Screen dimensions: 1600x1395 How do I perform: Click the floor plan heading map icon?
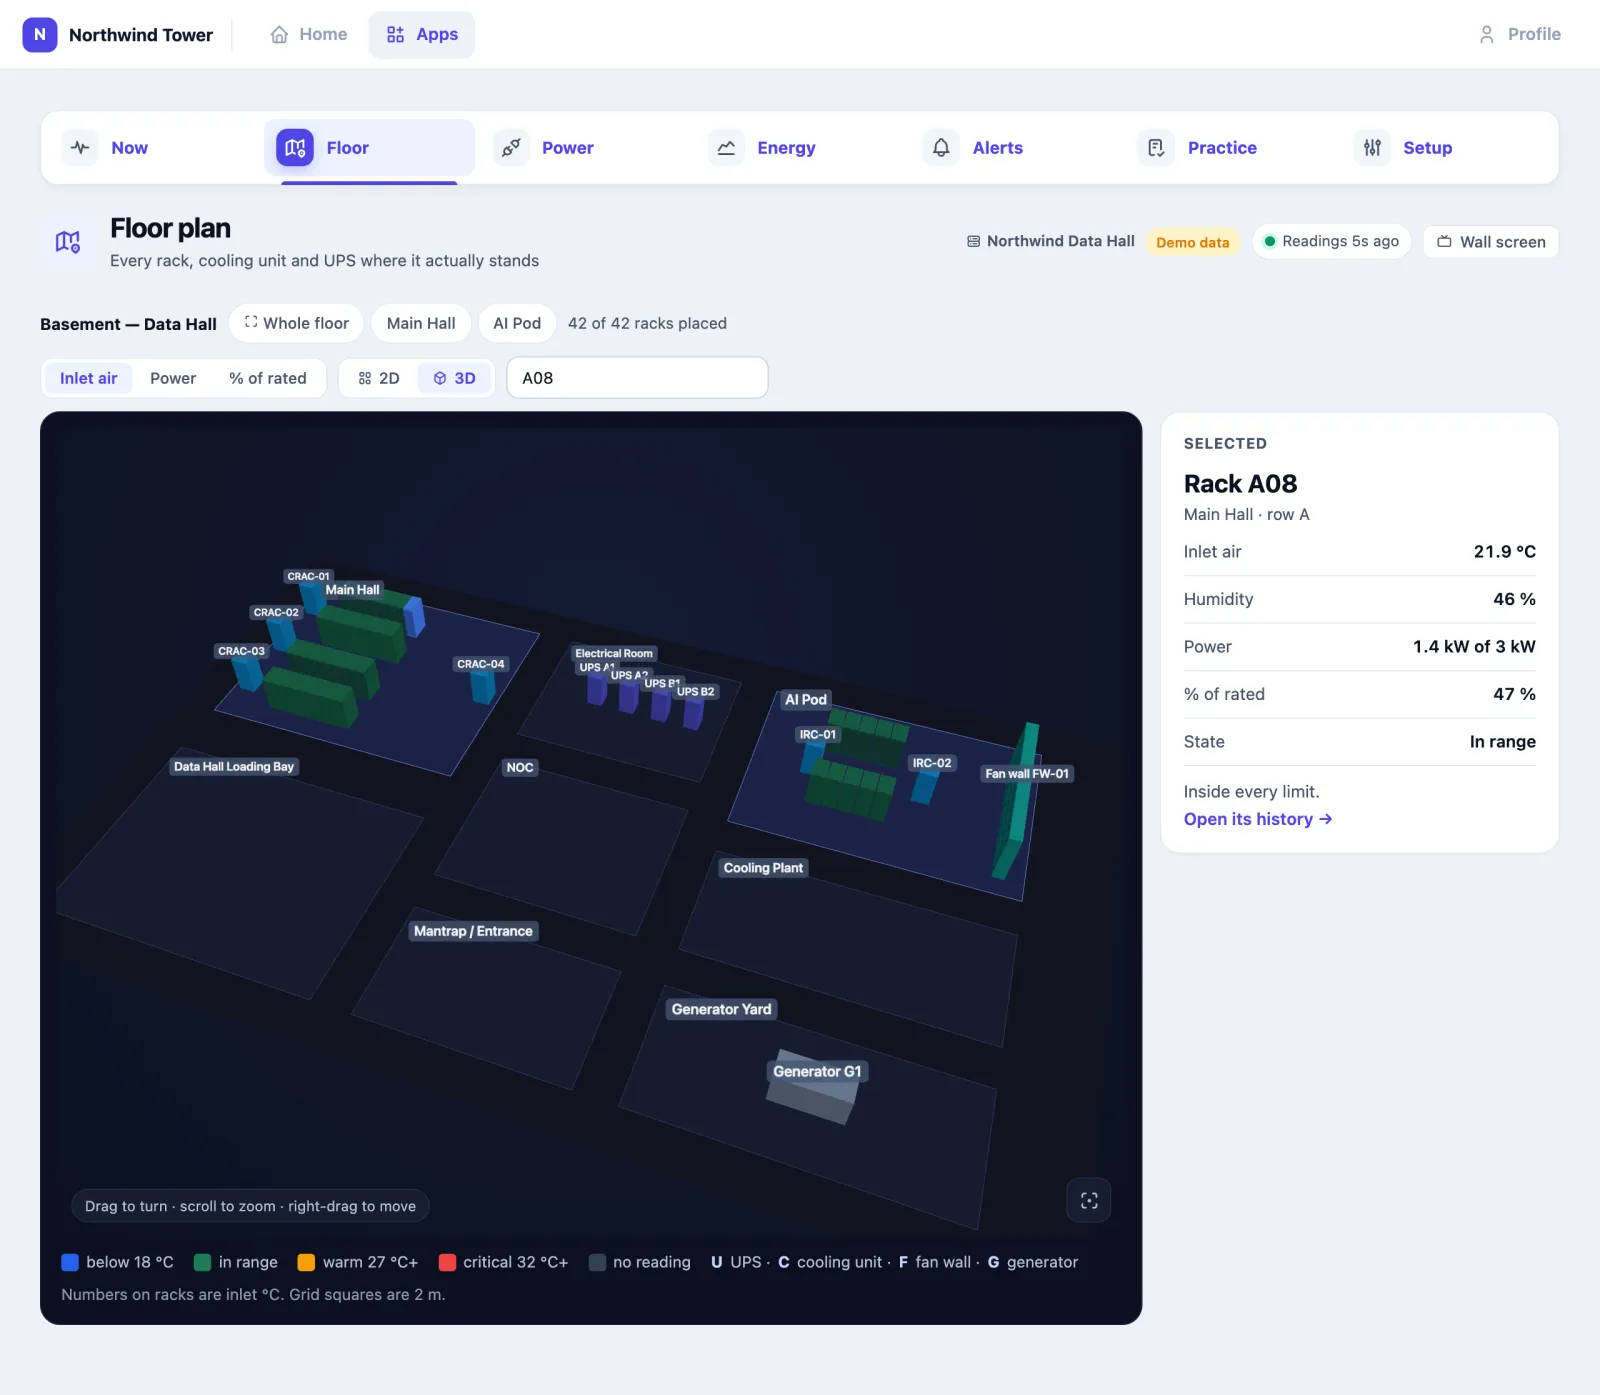[68, 242]
